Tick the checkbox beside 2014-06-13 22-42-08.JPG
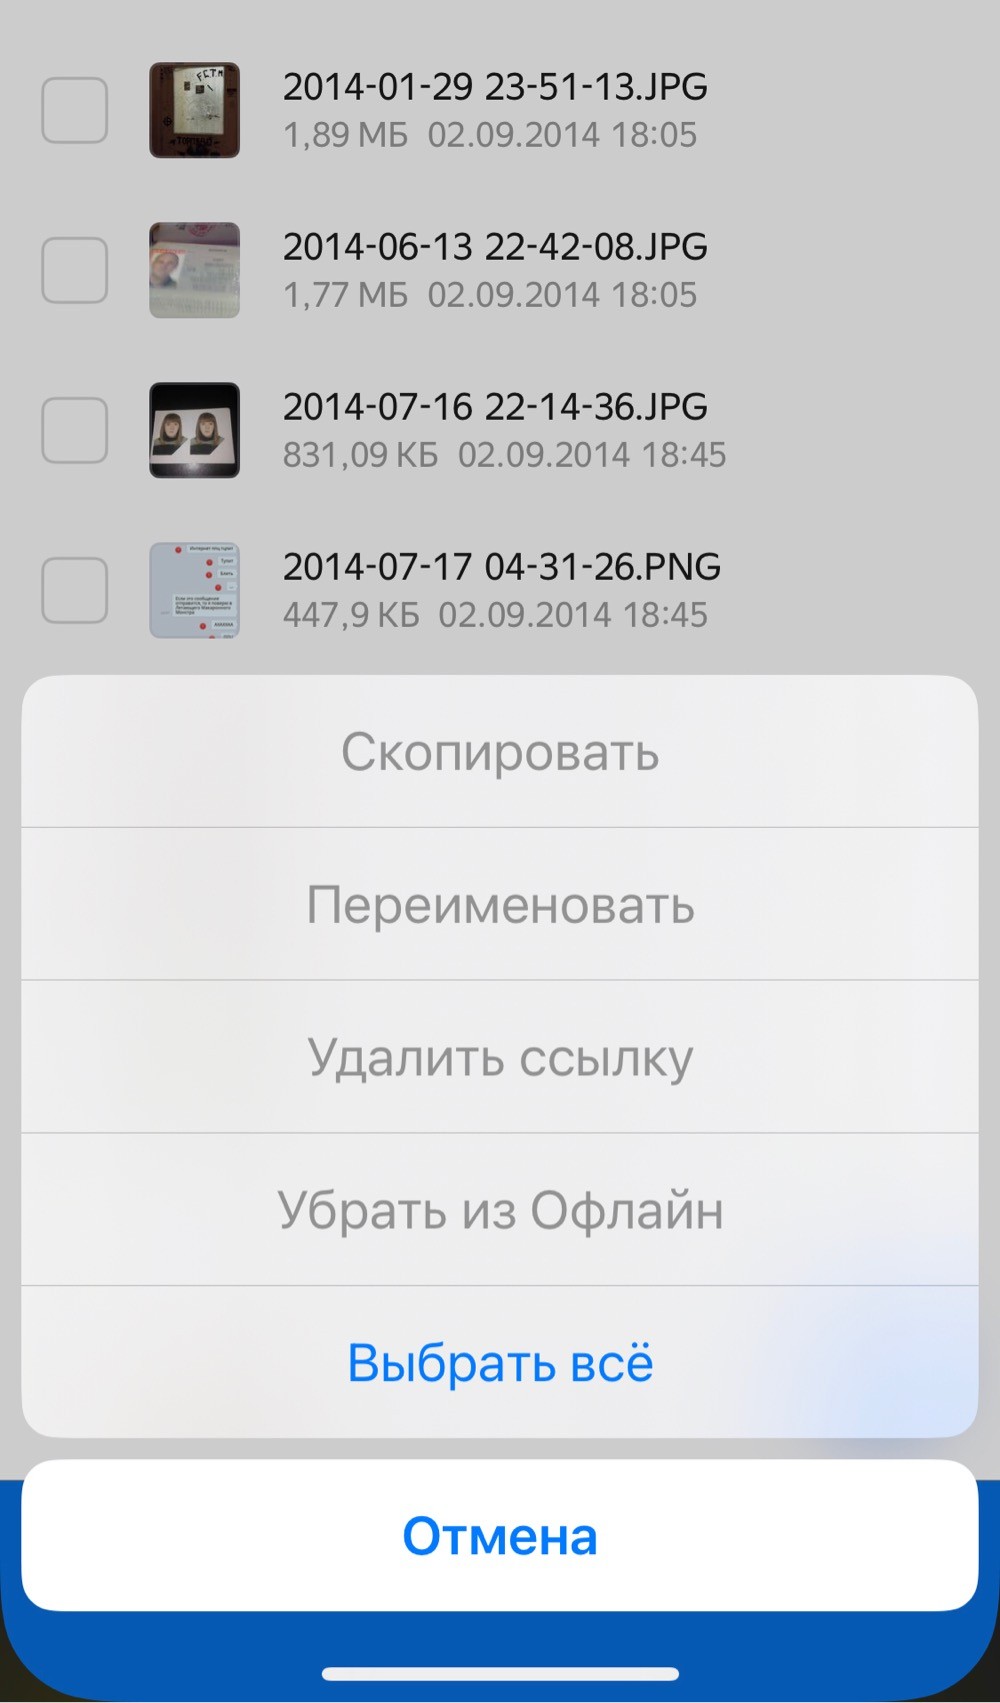This screenshot has width=1000, height=1703. [75, 270]
